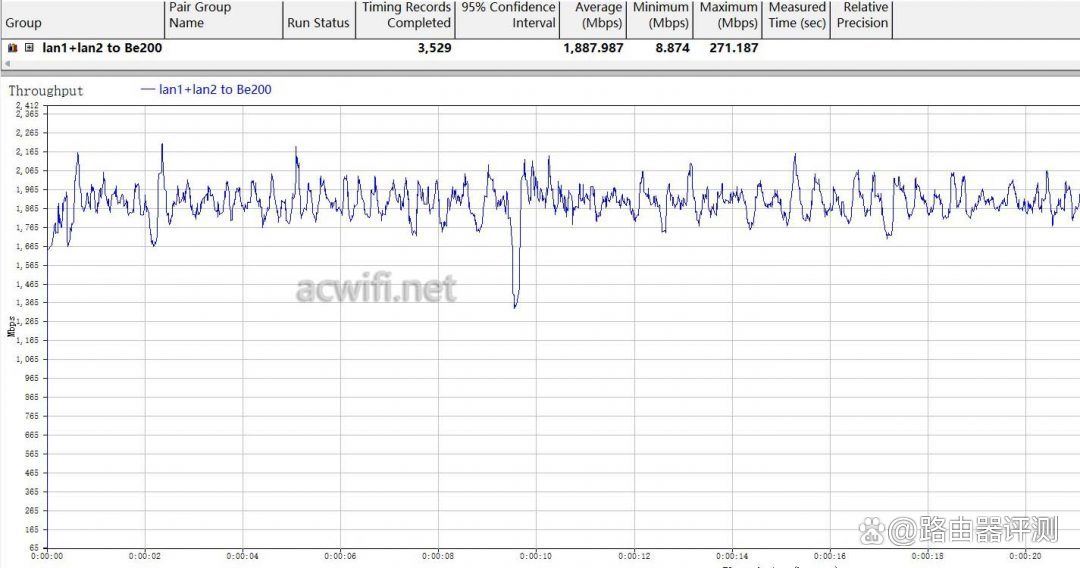This screenshot has width=1080, height=568.
Task: Click the 95% Confidence Interval header
Action: [x=508, y=15]
